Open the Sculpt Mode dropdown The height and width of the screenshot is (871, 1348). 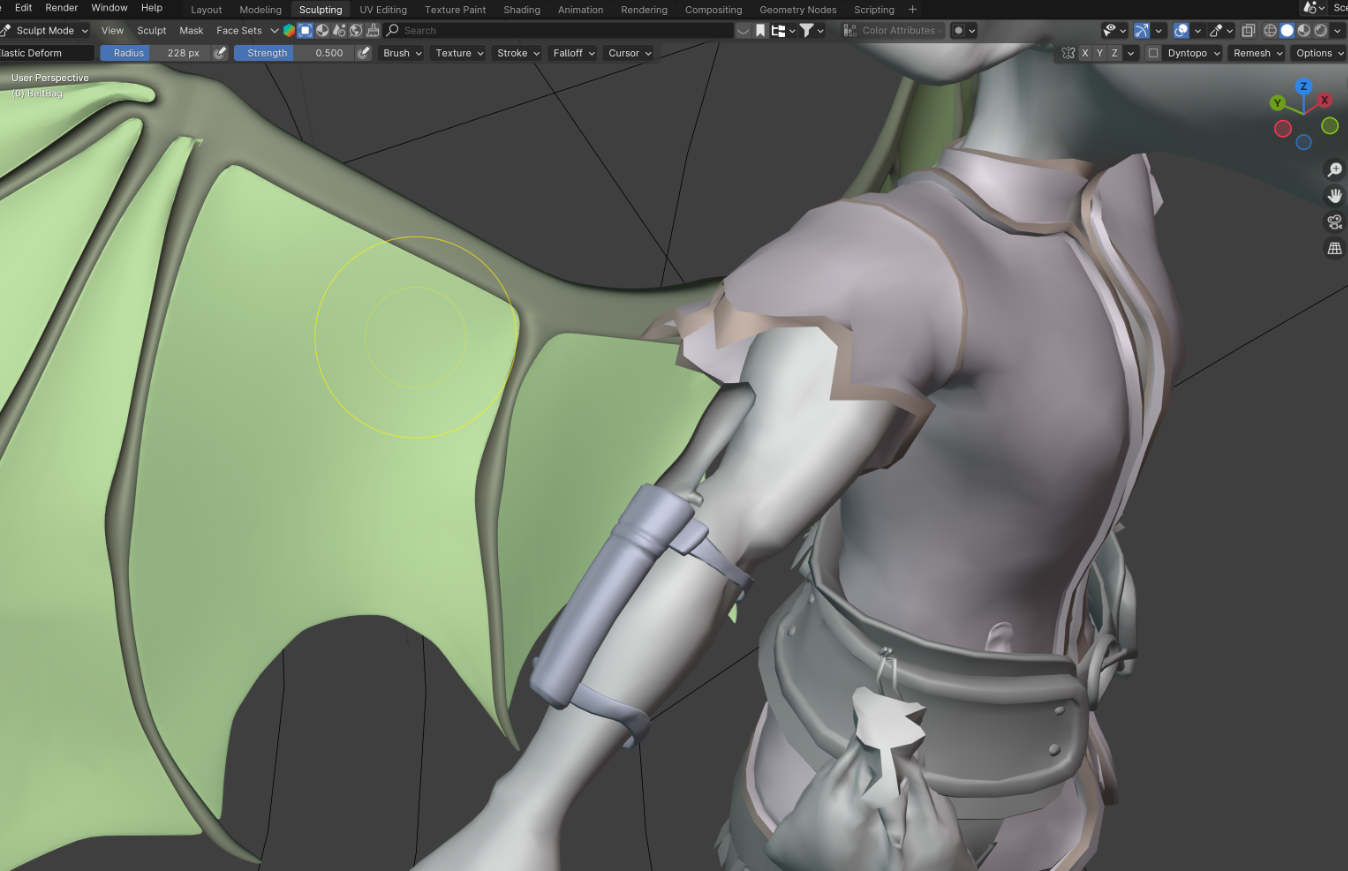pos(45,30)
